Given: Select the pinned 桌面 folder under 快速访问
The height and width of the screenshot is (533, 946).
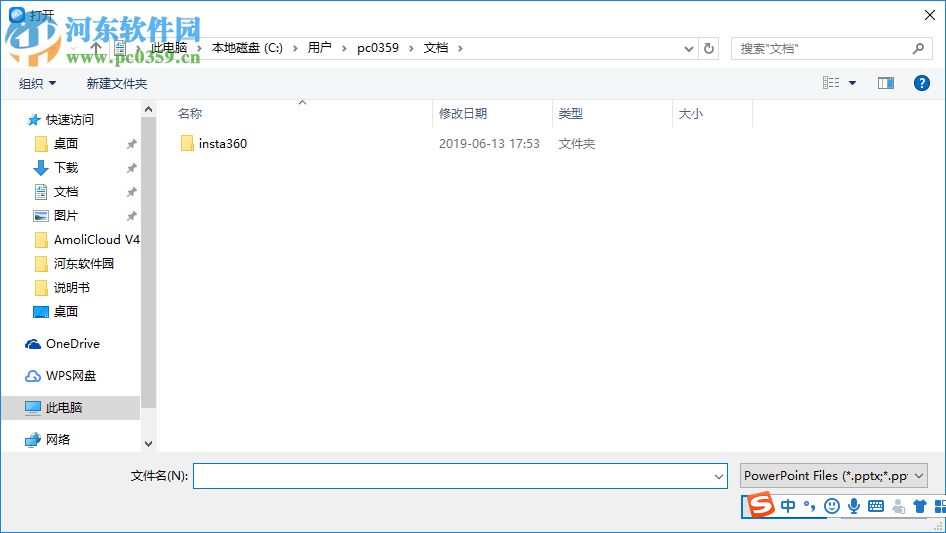Looking at the screenshot, I should click(x=66, y=144).
